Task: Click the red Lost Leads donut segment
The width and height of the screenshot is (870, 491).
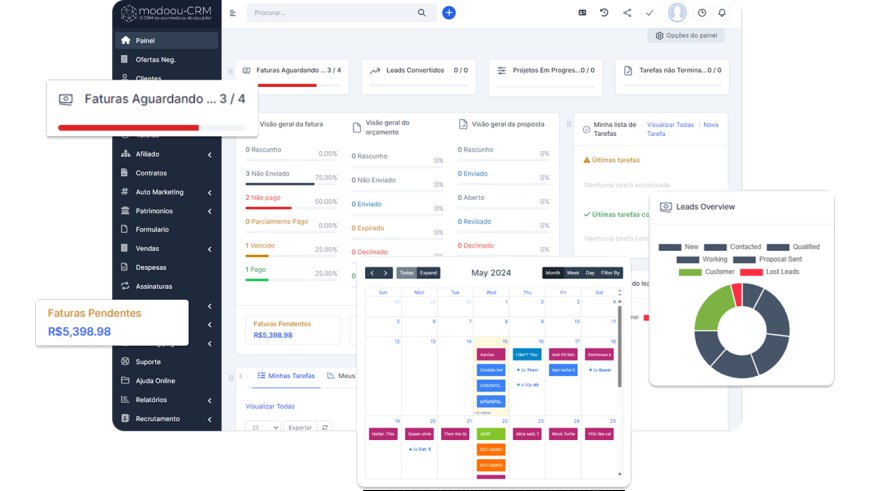Action: point(737,294)
